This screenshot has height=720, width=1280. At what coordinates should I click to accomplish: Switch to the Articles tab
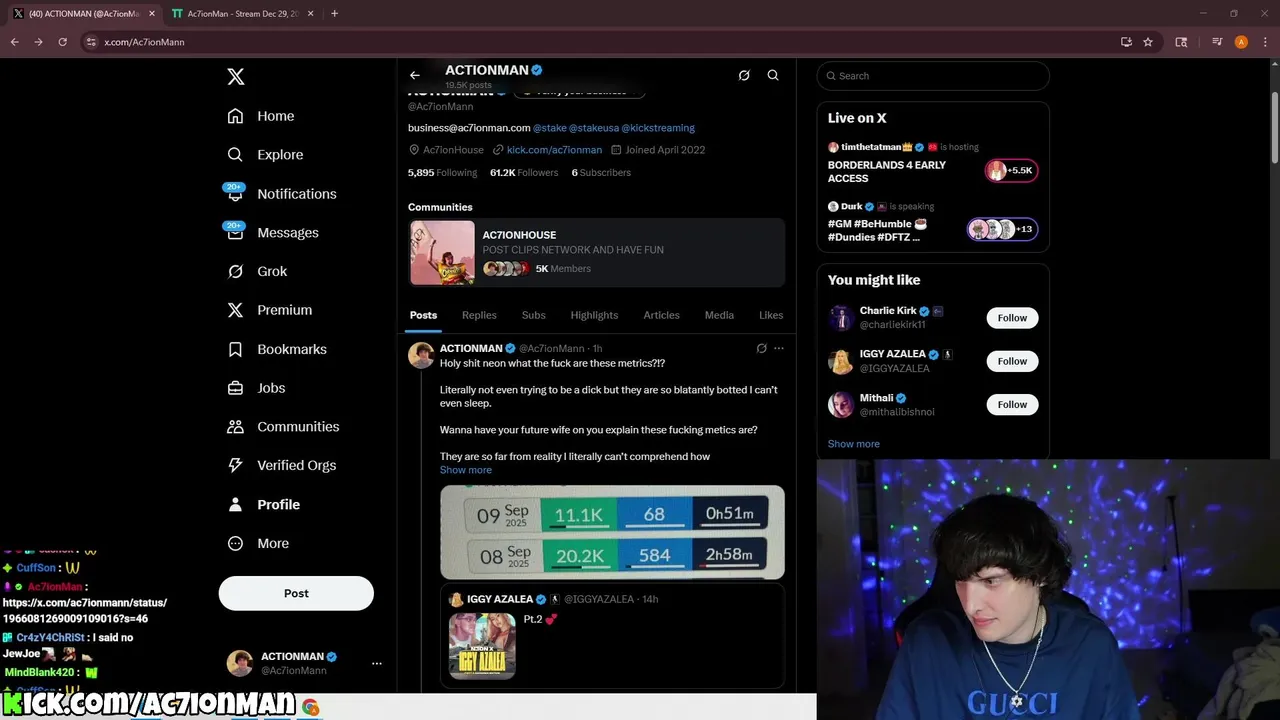point(661,315)
